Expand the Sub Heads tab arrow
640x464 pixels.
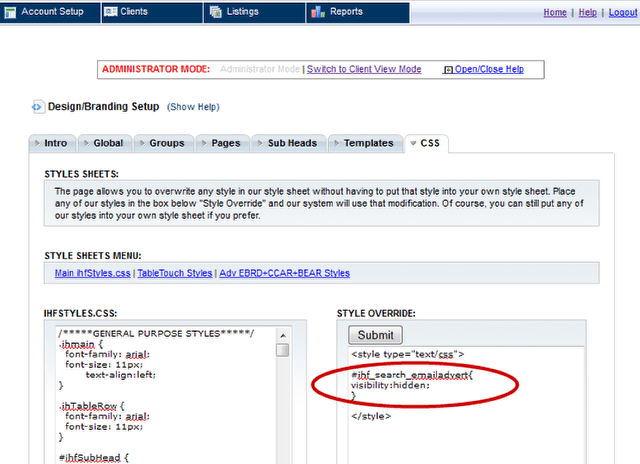tap(260, 143)
